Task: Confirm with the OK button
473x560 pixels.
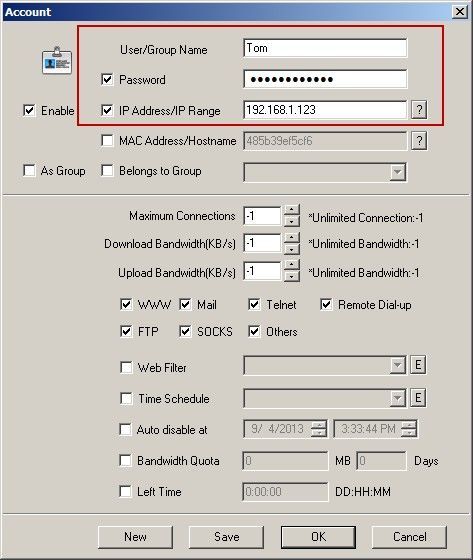Action: click(x=318, y=537)
